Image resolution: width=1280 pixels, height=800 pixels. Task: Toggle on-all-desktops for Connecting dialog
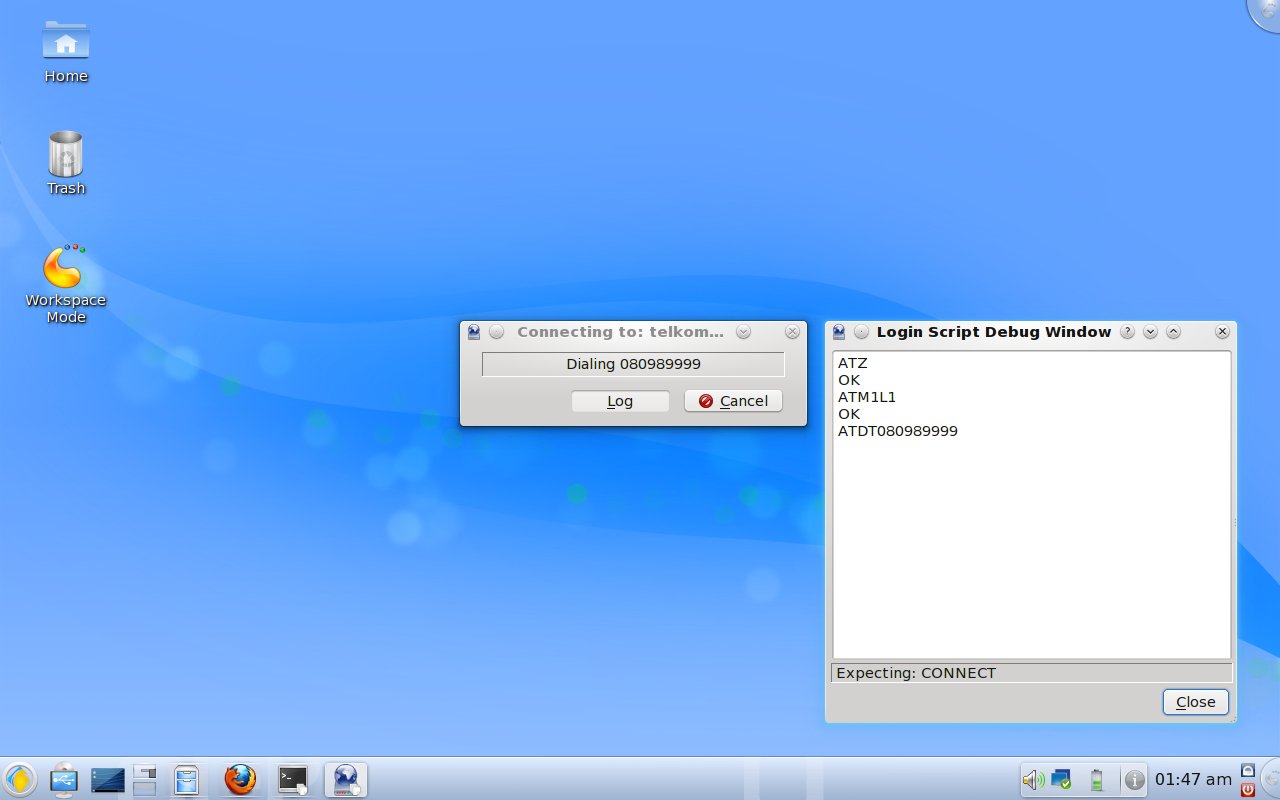497,332
